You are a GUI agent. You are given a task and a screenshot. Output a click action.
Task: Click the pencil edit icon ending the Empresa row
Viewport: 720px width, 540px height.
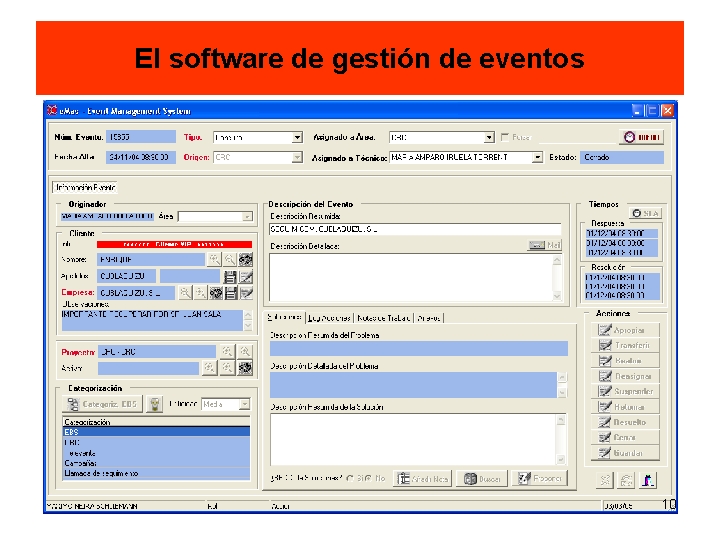click(247, 292)
